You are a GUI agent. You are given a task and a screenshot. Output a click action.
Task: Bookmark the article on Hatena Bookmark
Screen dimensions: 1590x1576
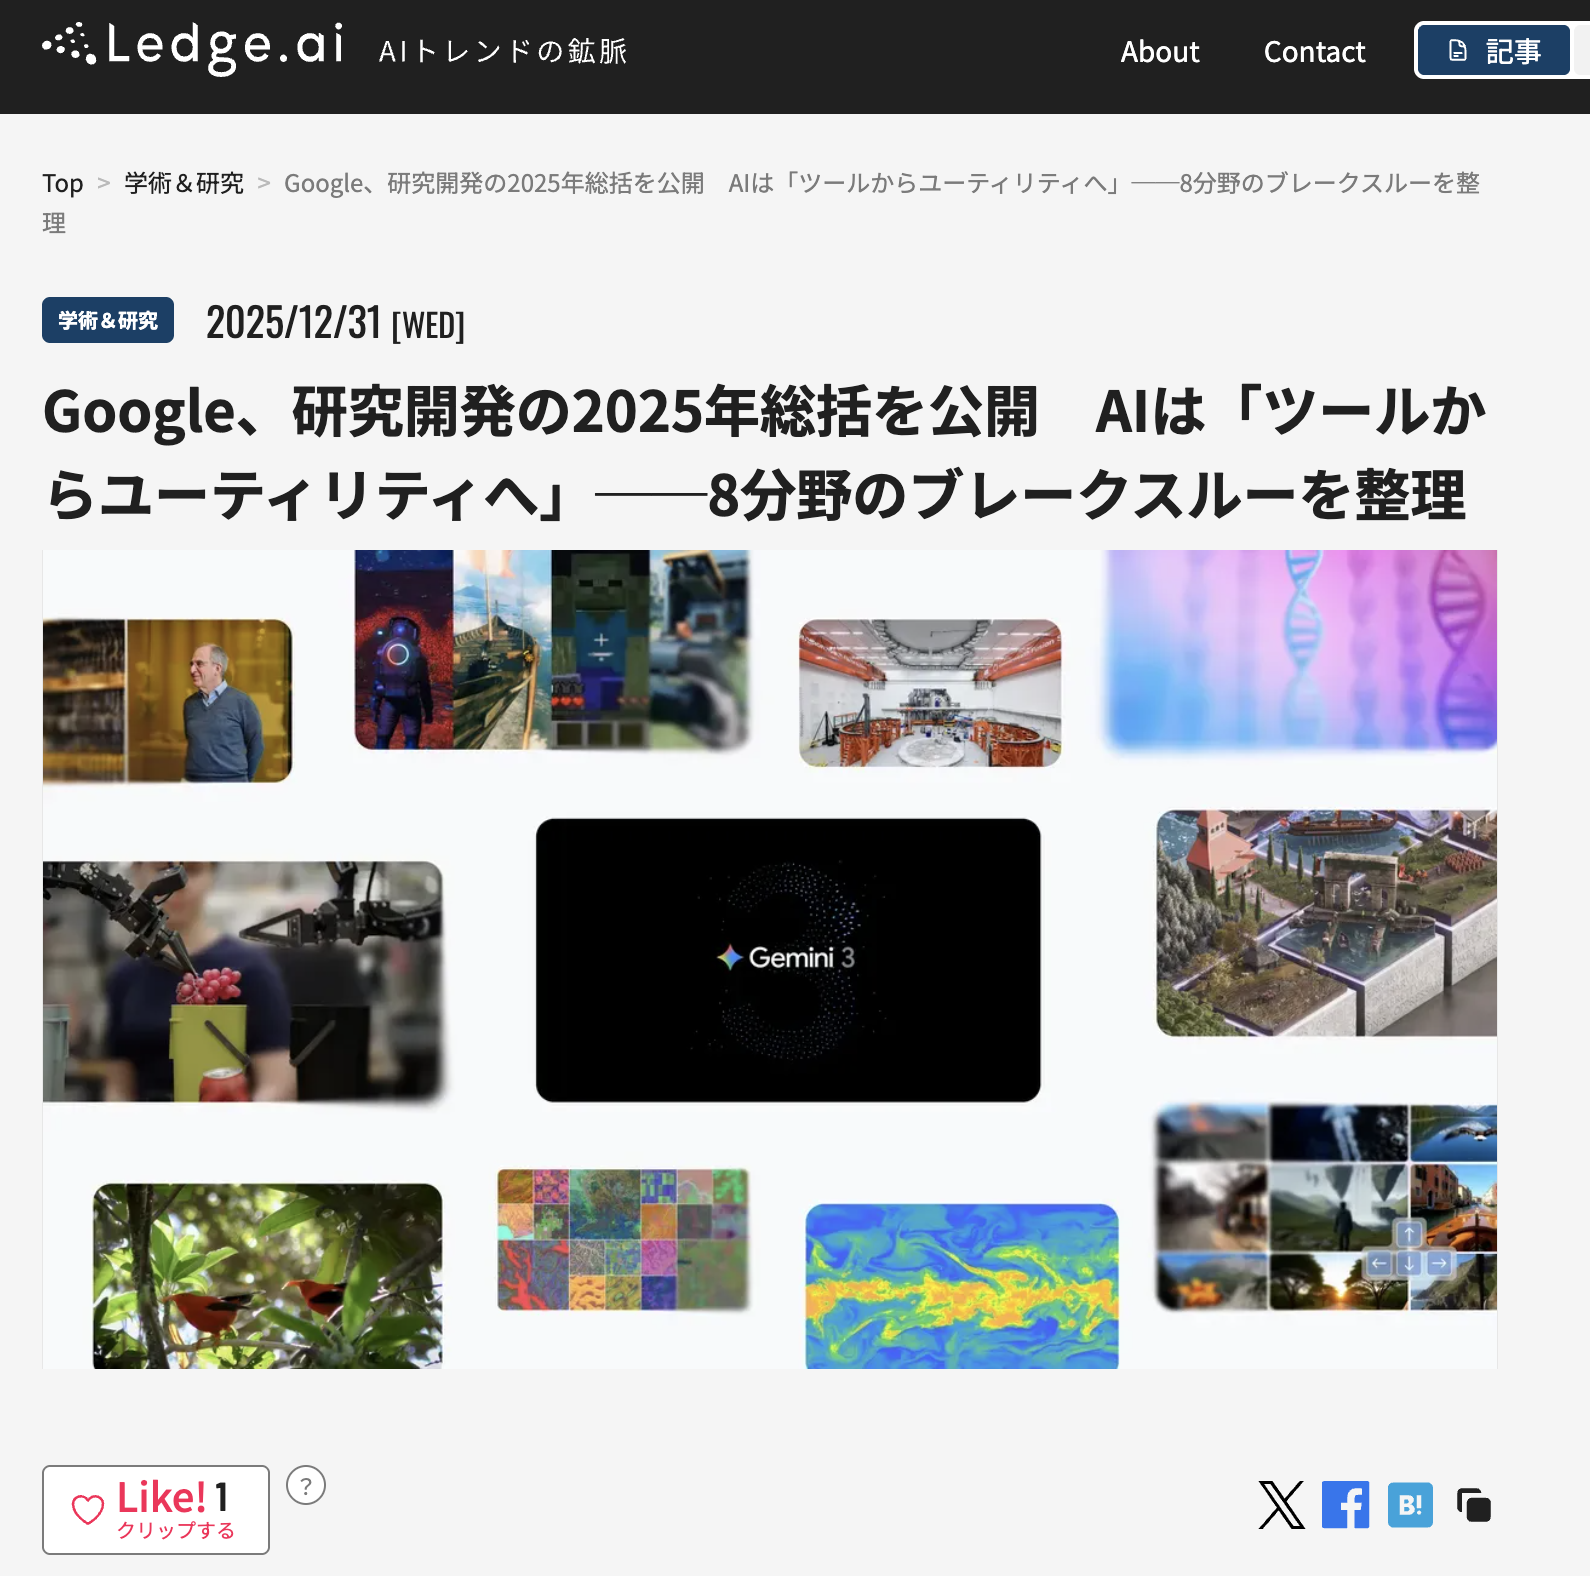tap(1410, 1505)
